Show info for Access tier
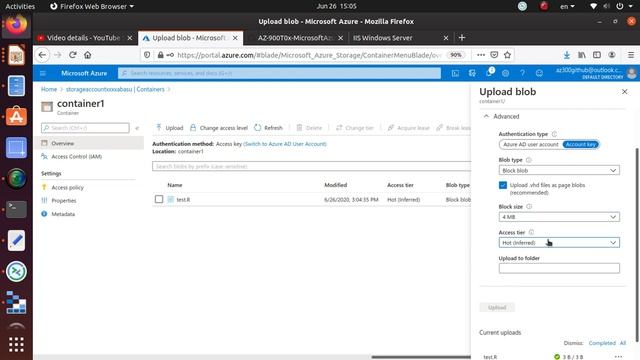The height and width of the screenshot is (360, 640). [531, 232]
